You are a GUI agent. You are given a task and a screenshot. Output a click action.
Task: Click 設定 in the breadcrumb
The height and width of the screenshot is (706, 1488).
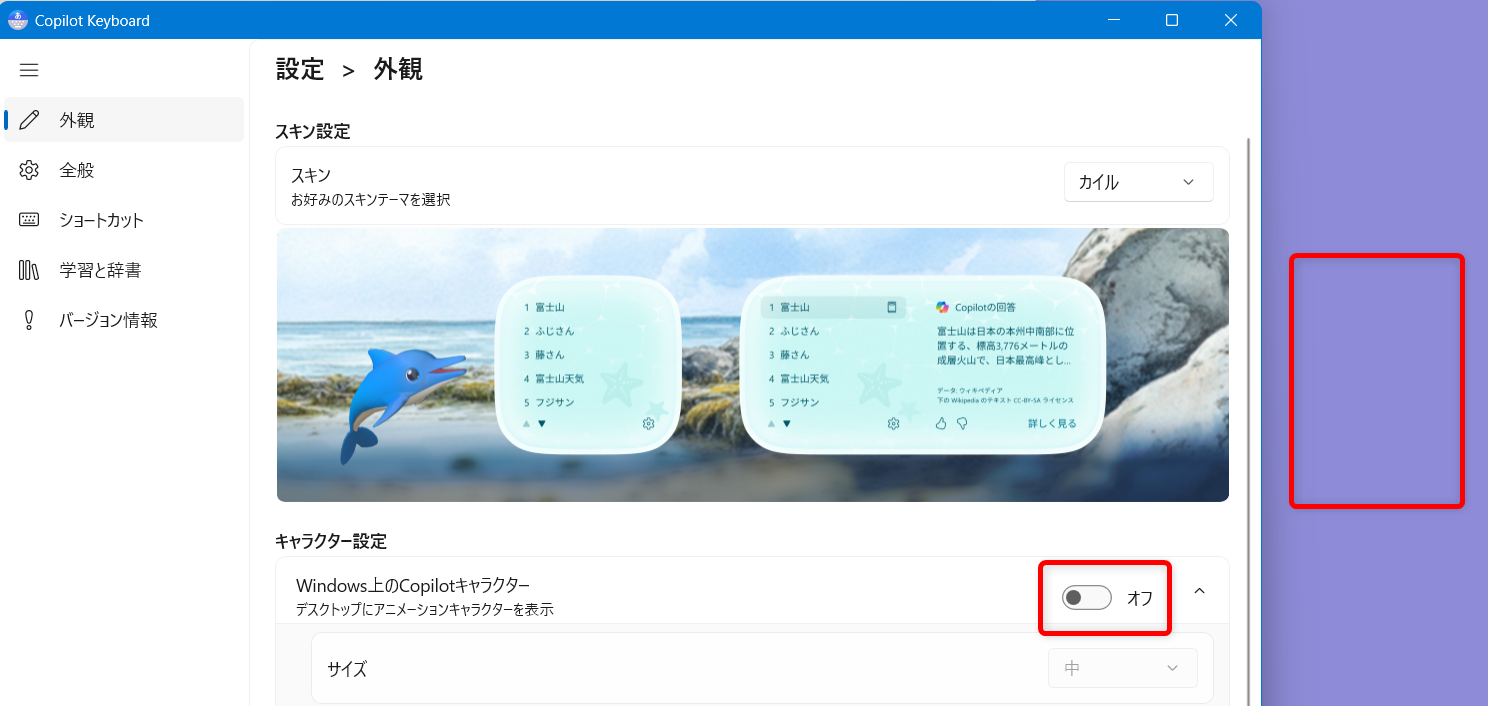(x=300, y=69)
